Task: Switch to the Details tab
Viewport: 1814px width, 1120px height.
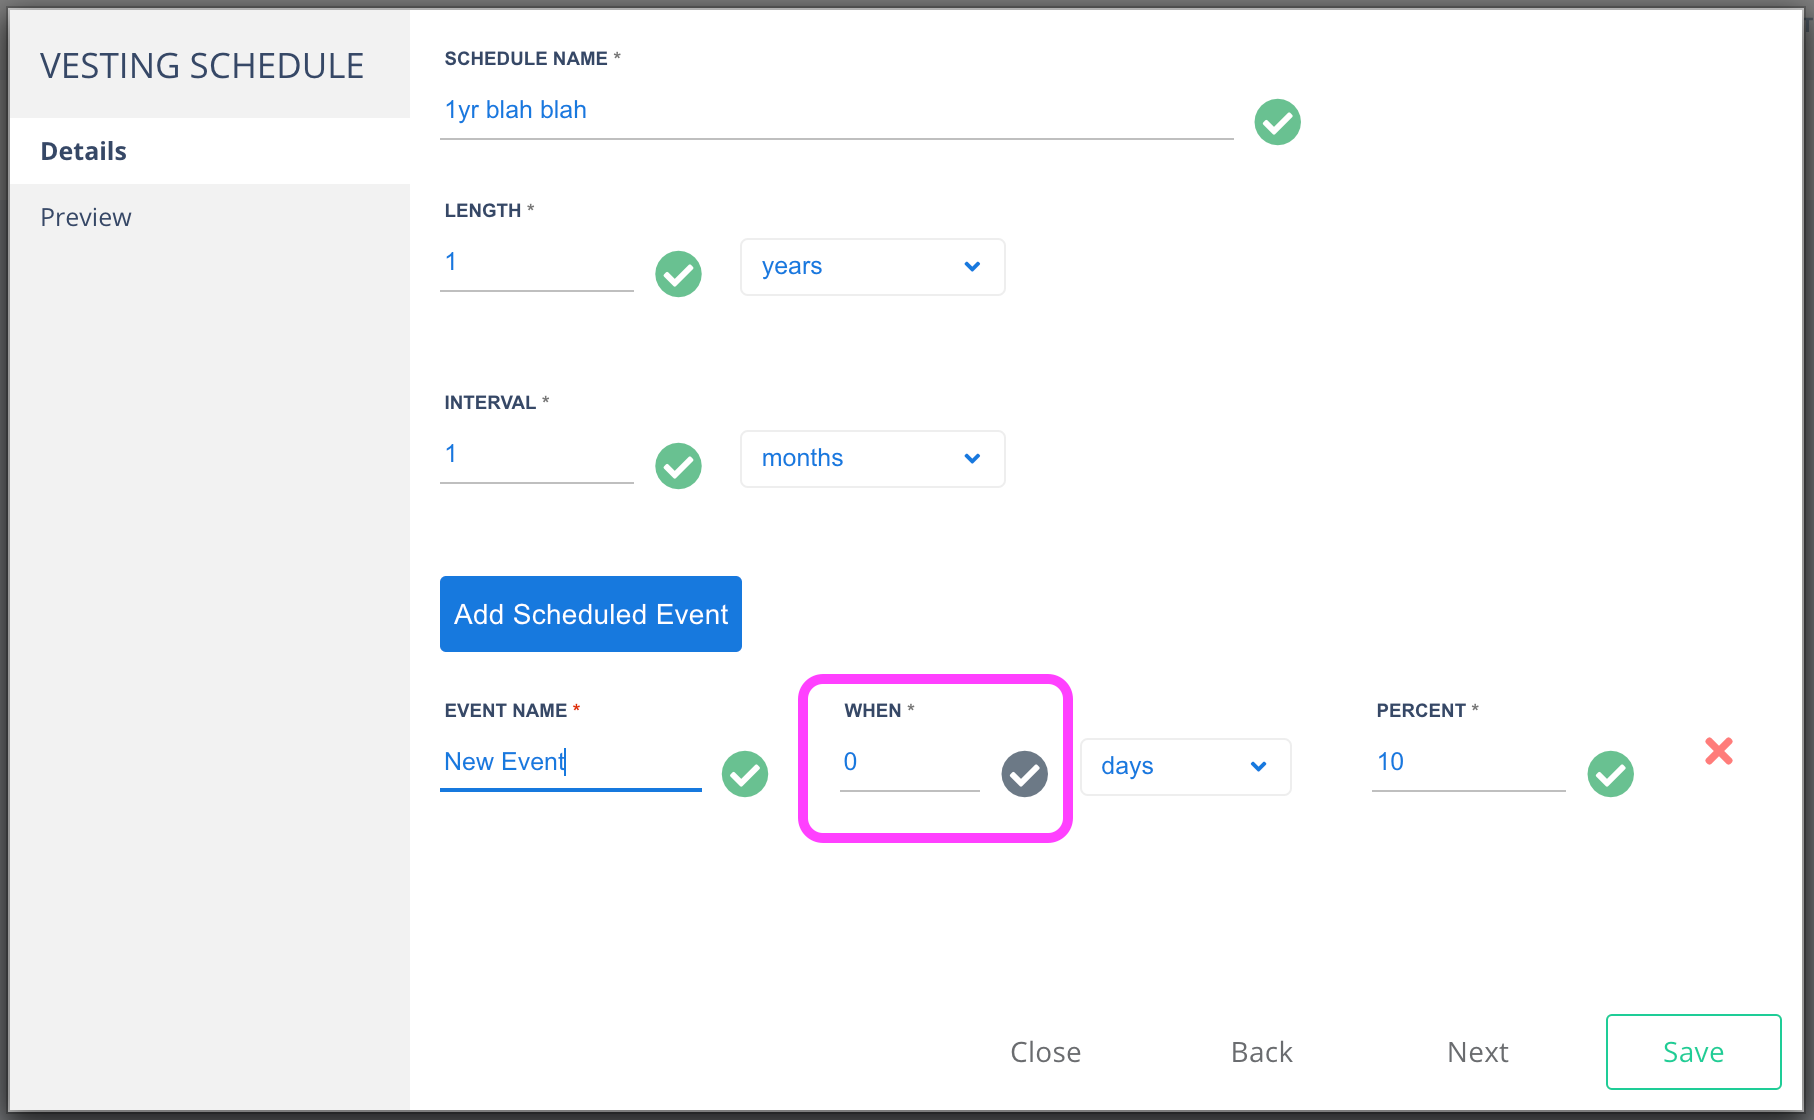Action: (210, 151)
